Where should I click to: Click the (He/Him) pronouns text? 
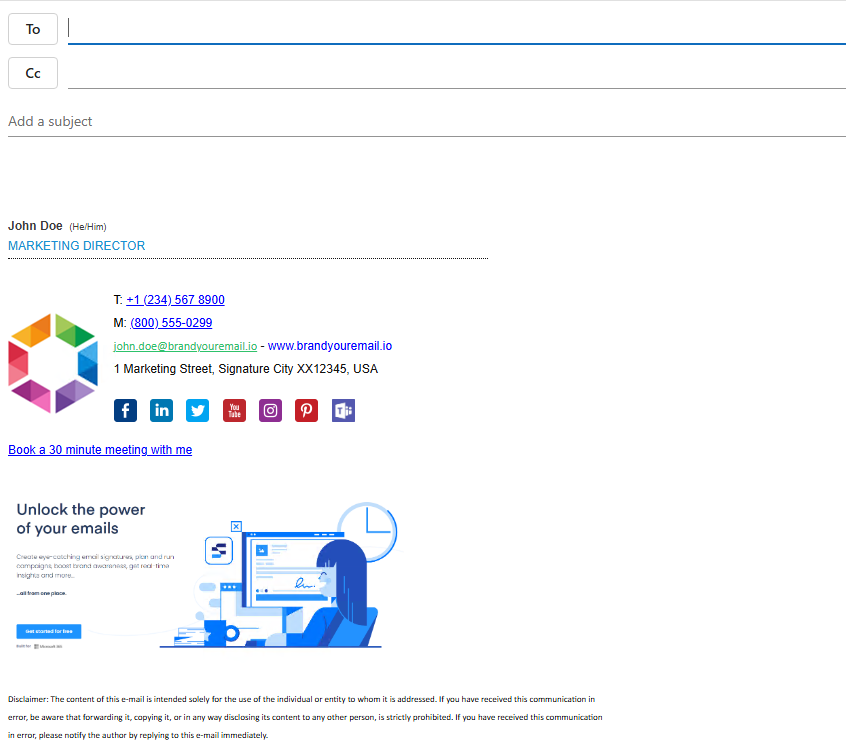tap(88, 227)
